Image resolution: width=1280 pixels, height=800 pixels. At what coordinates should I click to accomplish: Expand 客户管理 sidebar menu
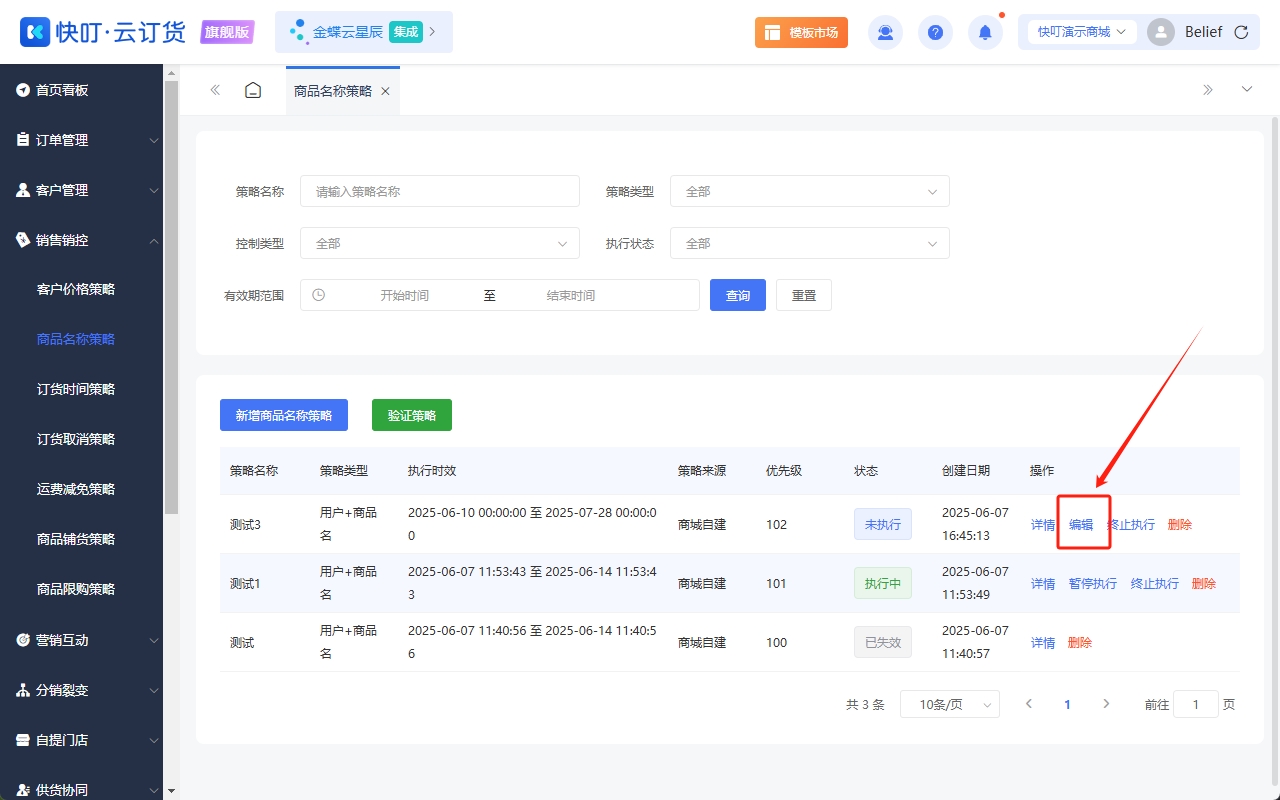pos(81,190)
